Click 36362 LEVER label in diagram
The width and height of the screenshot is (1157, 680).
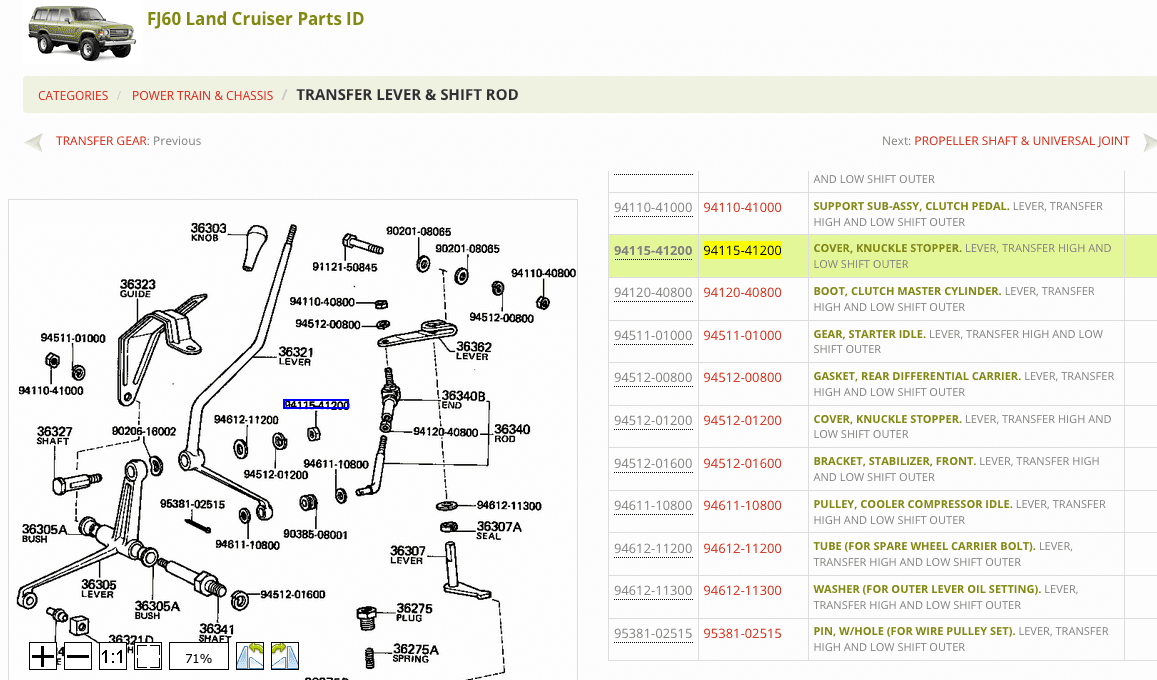(474, 350)
